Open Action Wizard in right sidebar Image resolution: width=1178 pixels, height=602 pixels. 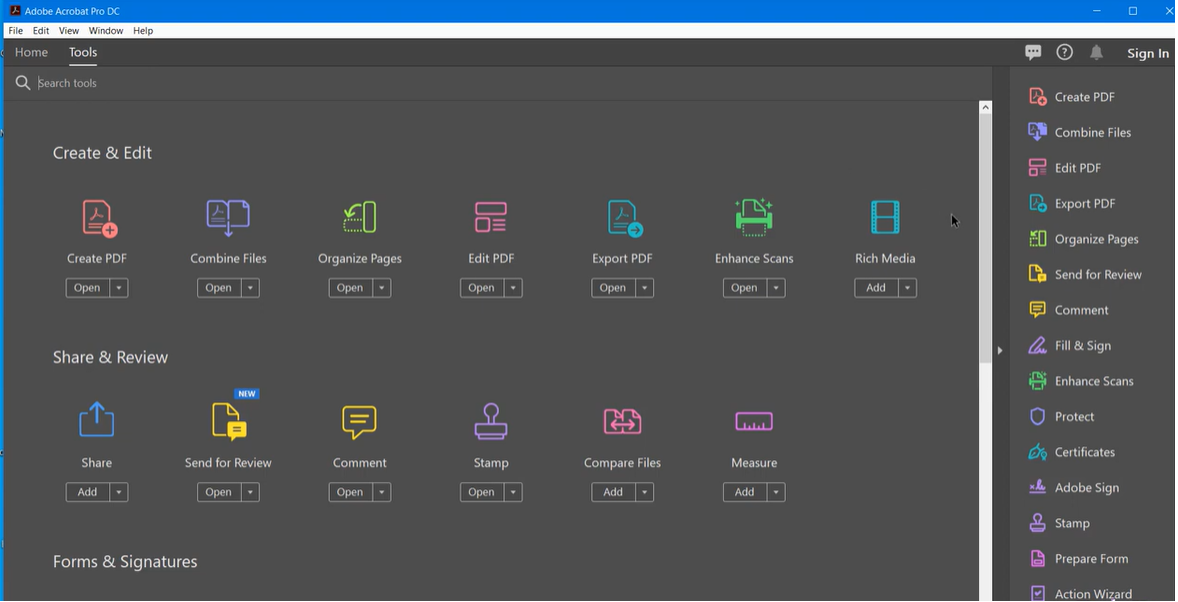(x=1080, y=594)
